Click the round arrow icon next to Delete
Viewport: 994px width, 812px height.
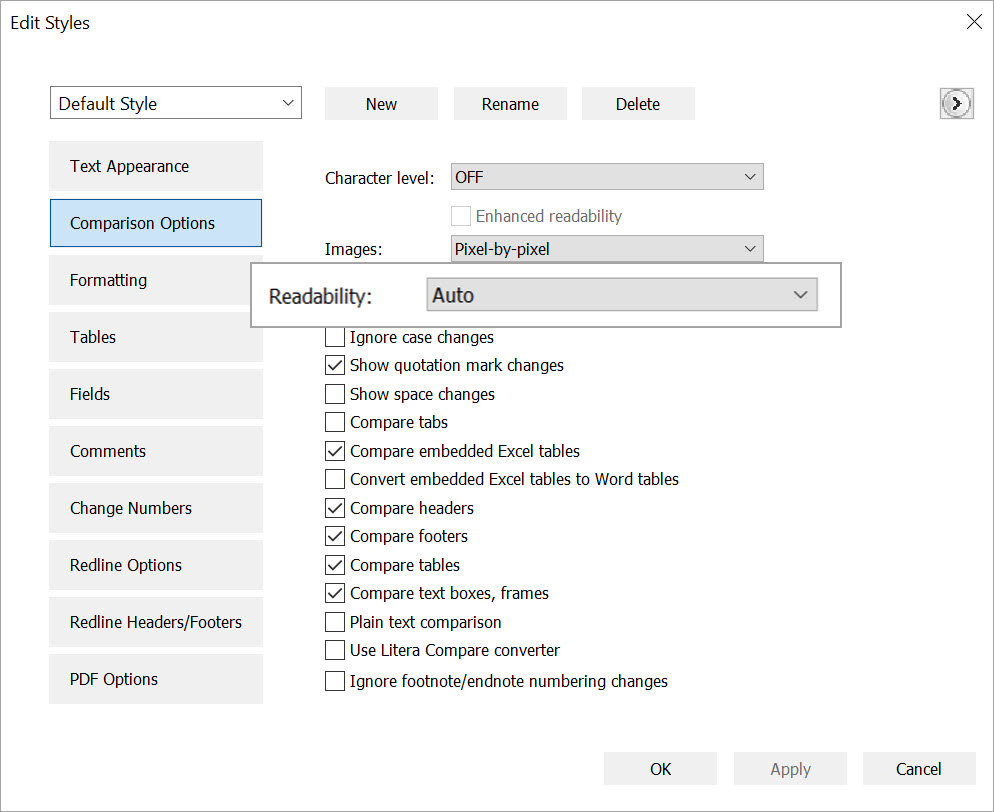tap(957, 103)
